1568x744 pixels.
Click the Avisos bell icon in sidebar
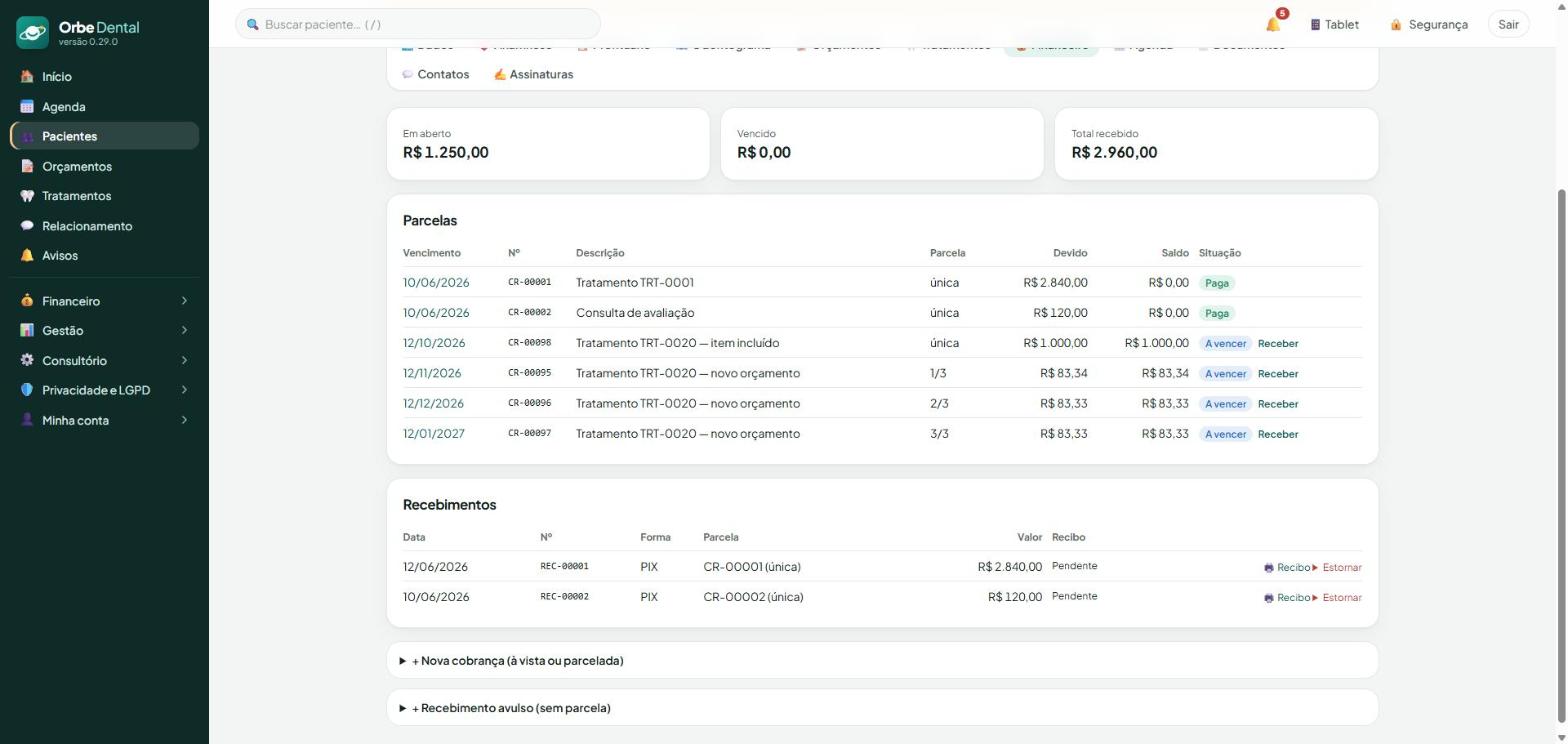27,255
